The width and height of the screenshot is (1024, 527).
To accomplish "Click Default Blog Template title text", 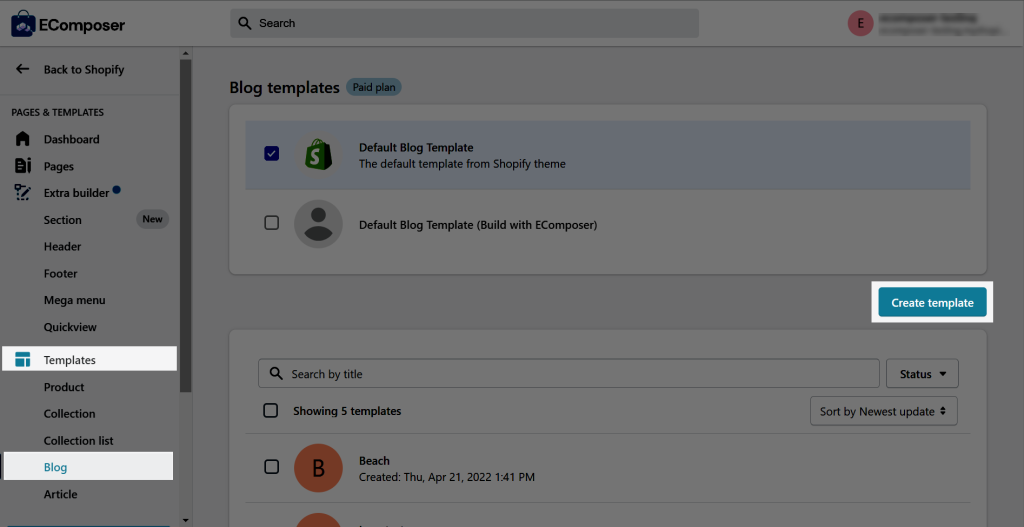I will point(416,148).
